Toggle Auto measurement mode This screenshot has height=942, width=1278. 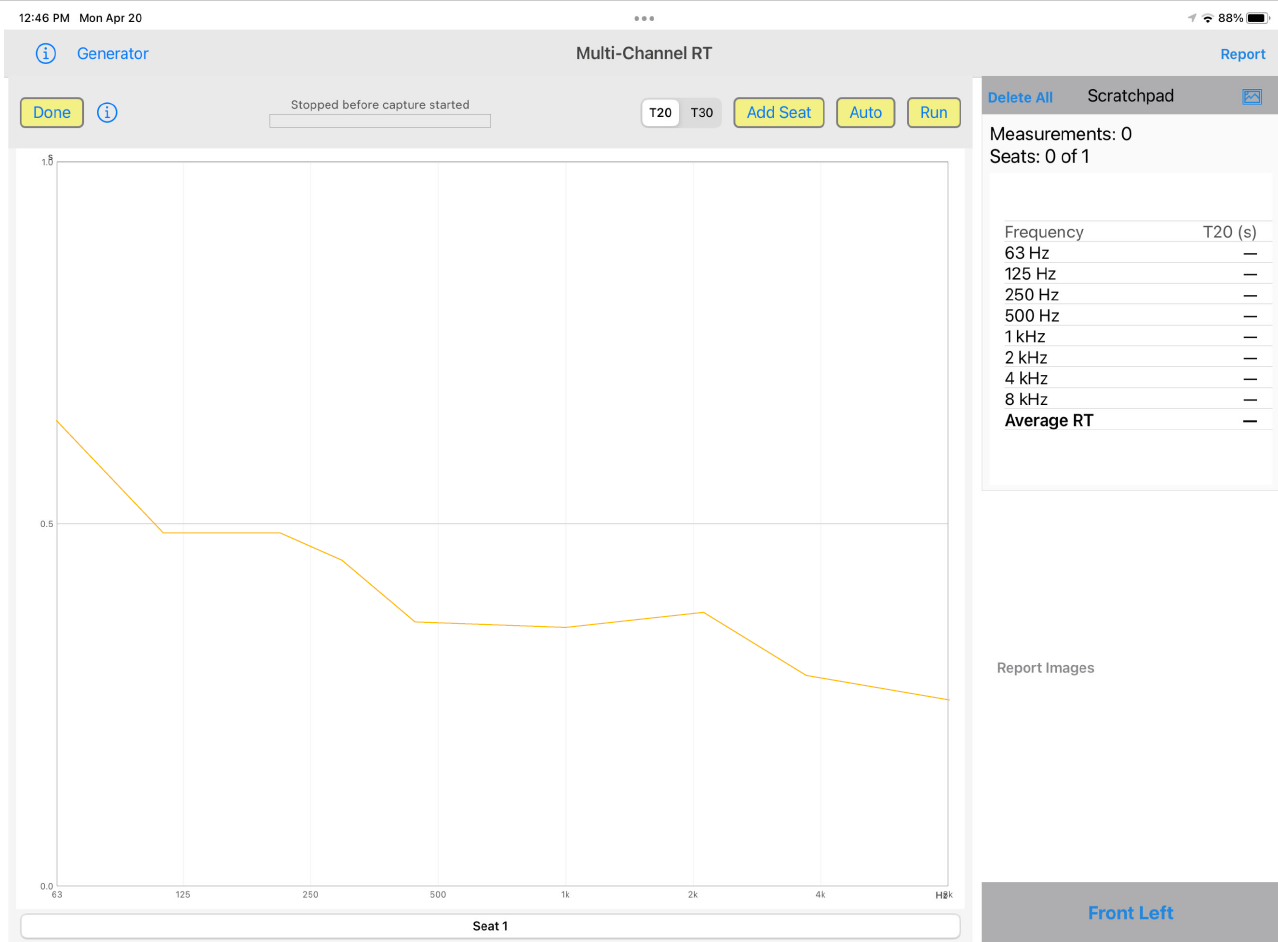[865, 113]
